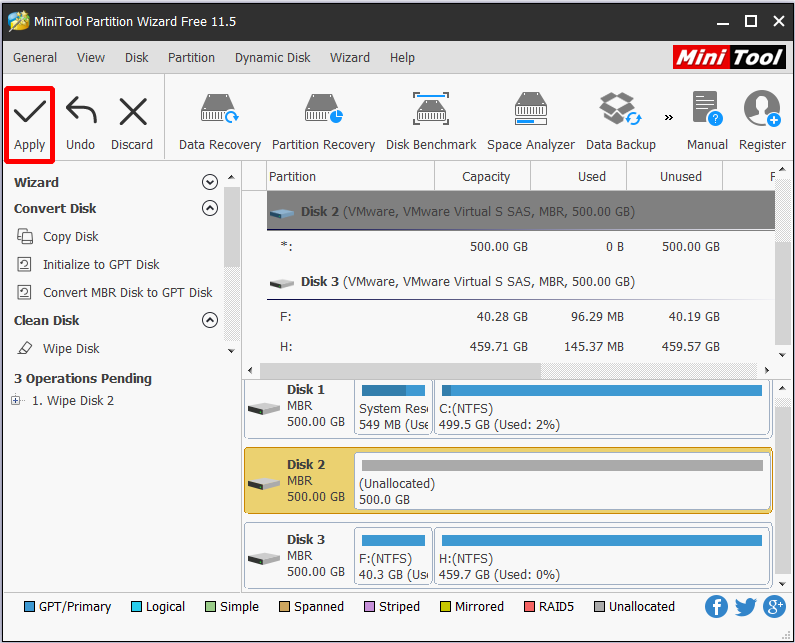Open the Data Backup tool
The width and height of the screenshot is (795, 643).
621,122
